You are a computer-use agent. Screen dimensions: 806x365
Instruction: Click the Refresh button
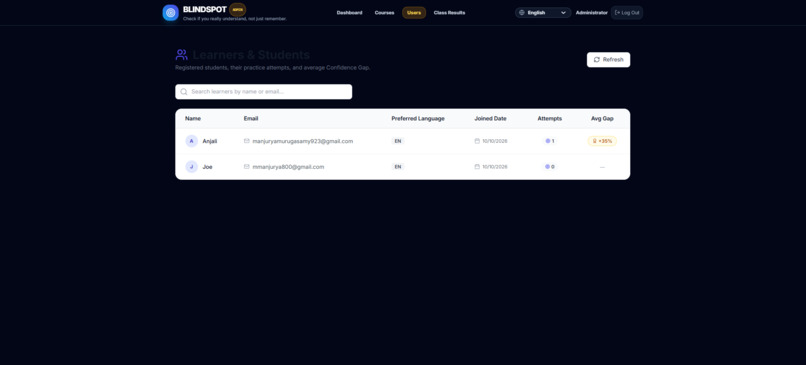point(609,60)
